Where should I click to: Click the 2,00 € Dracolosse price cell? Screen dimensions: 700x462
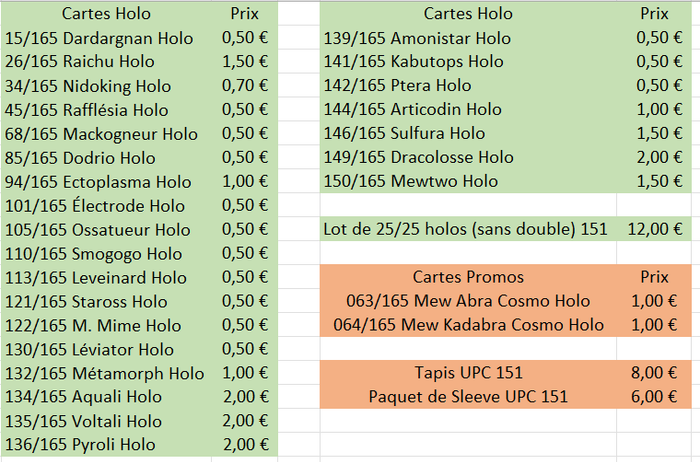[x=654, y=157]
